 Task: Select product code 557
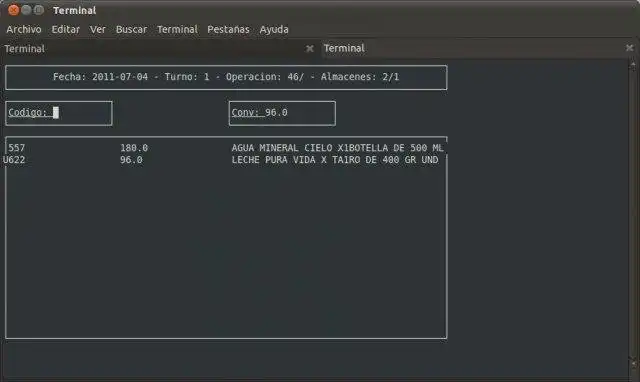[17, 148]
